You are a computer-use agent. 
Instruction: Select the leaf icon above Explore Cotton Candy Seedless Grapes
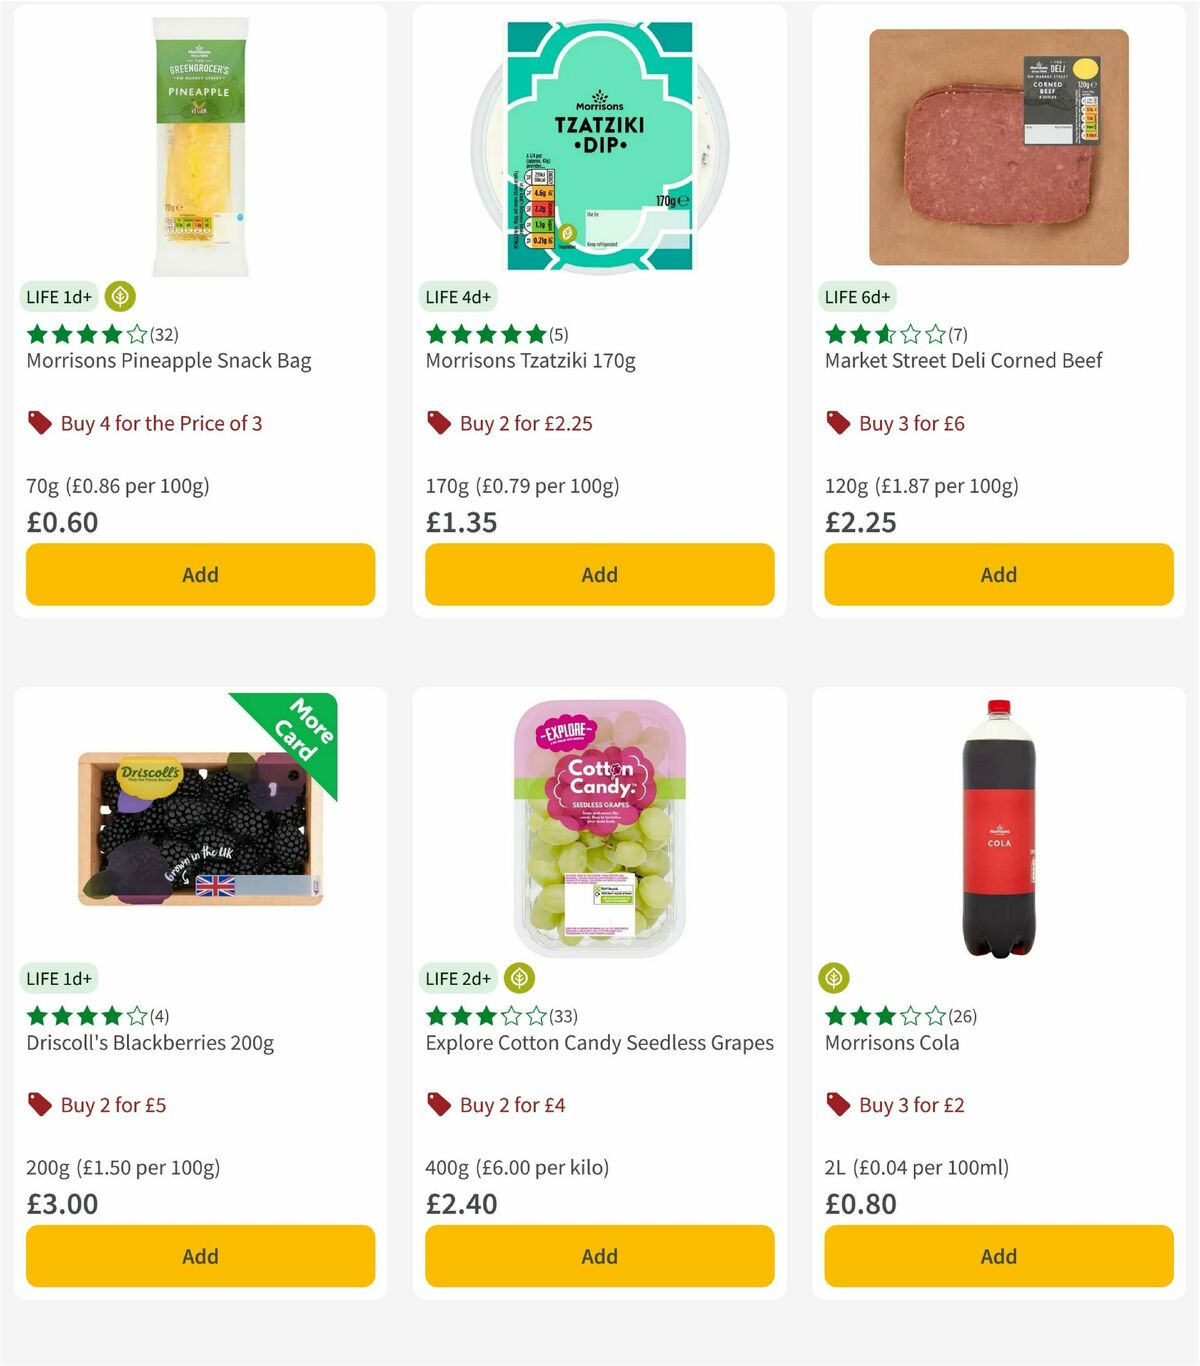(518, 979)
